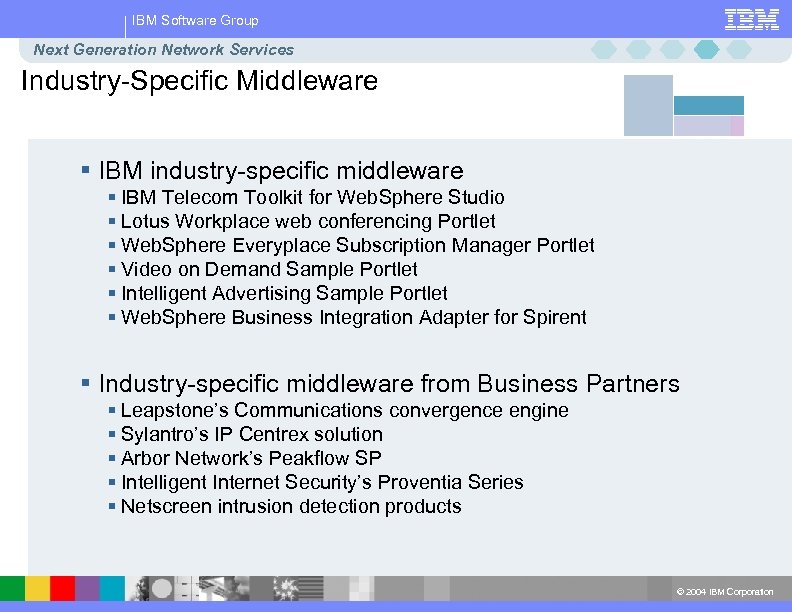
Task: Select 'Netscreen intrusion detection products' line
Action: 291,506
